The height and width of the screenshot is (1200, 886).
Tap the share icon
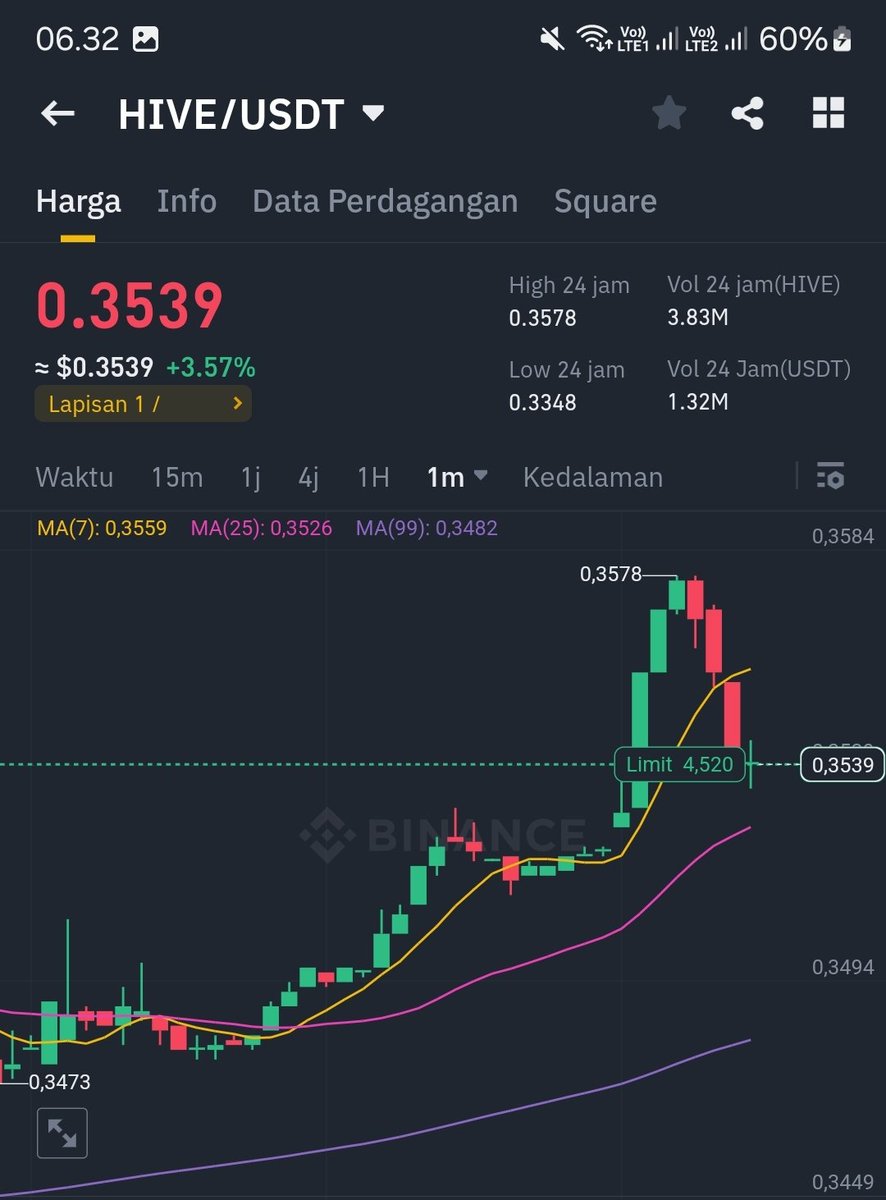pos(747,113)
